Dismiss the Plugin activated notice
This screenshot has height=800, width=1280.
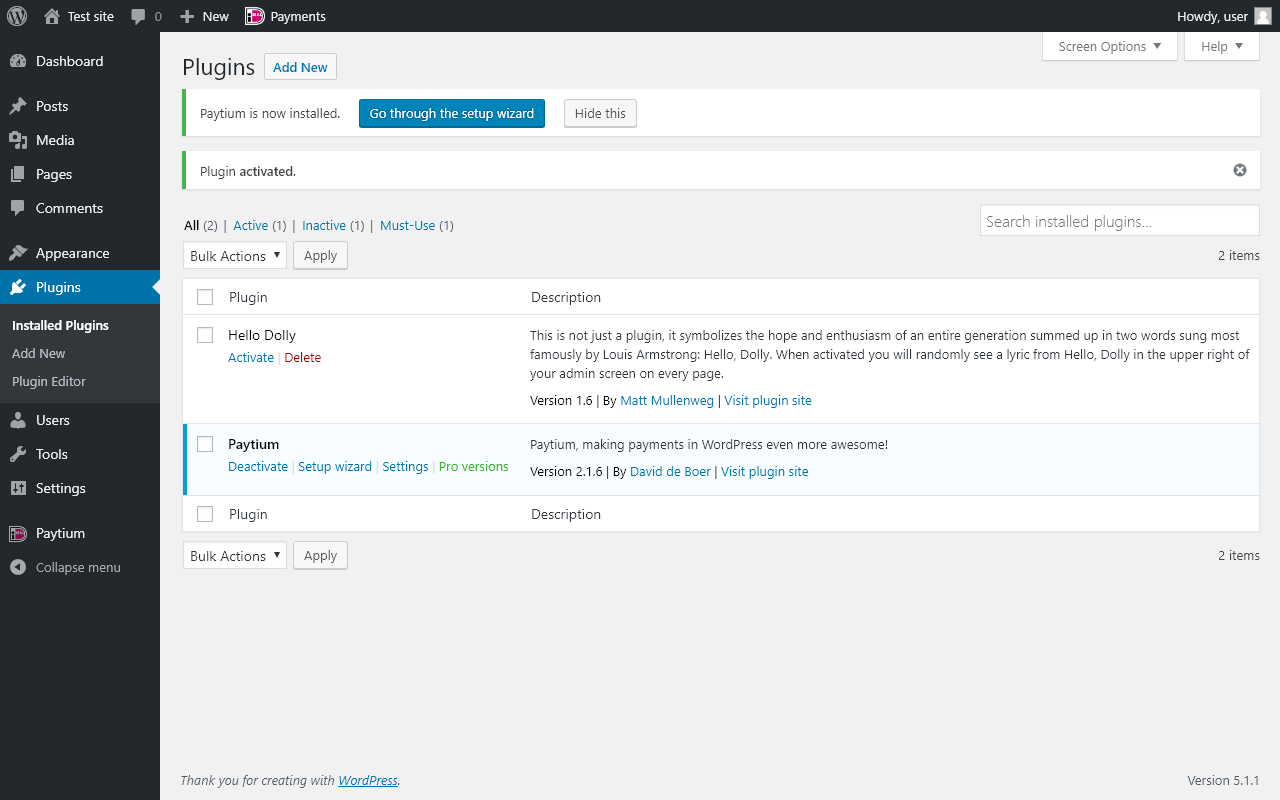[1240, 170]
